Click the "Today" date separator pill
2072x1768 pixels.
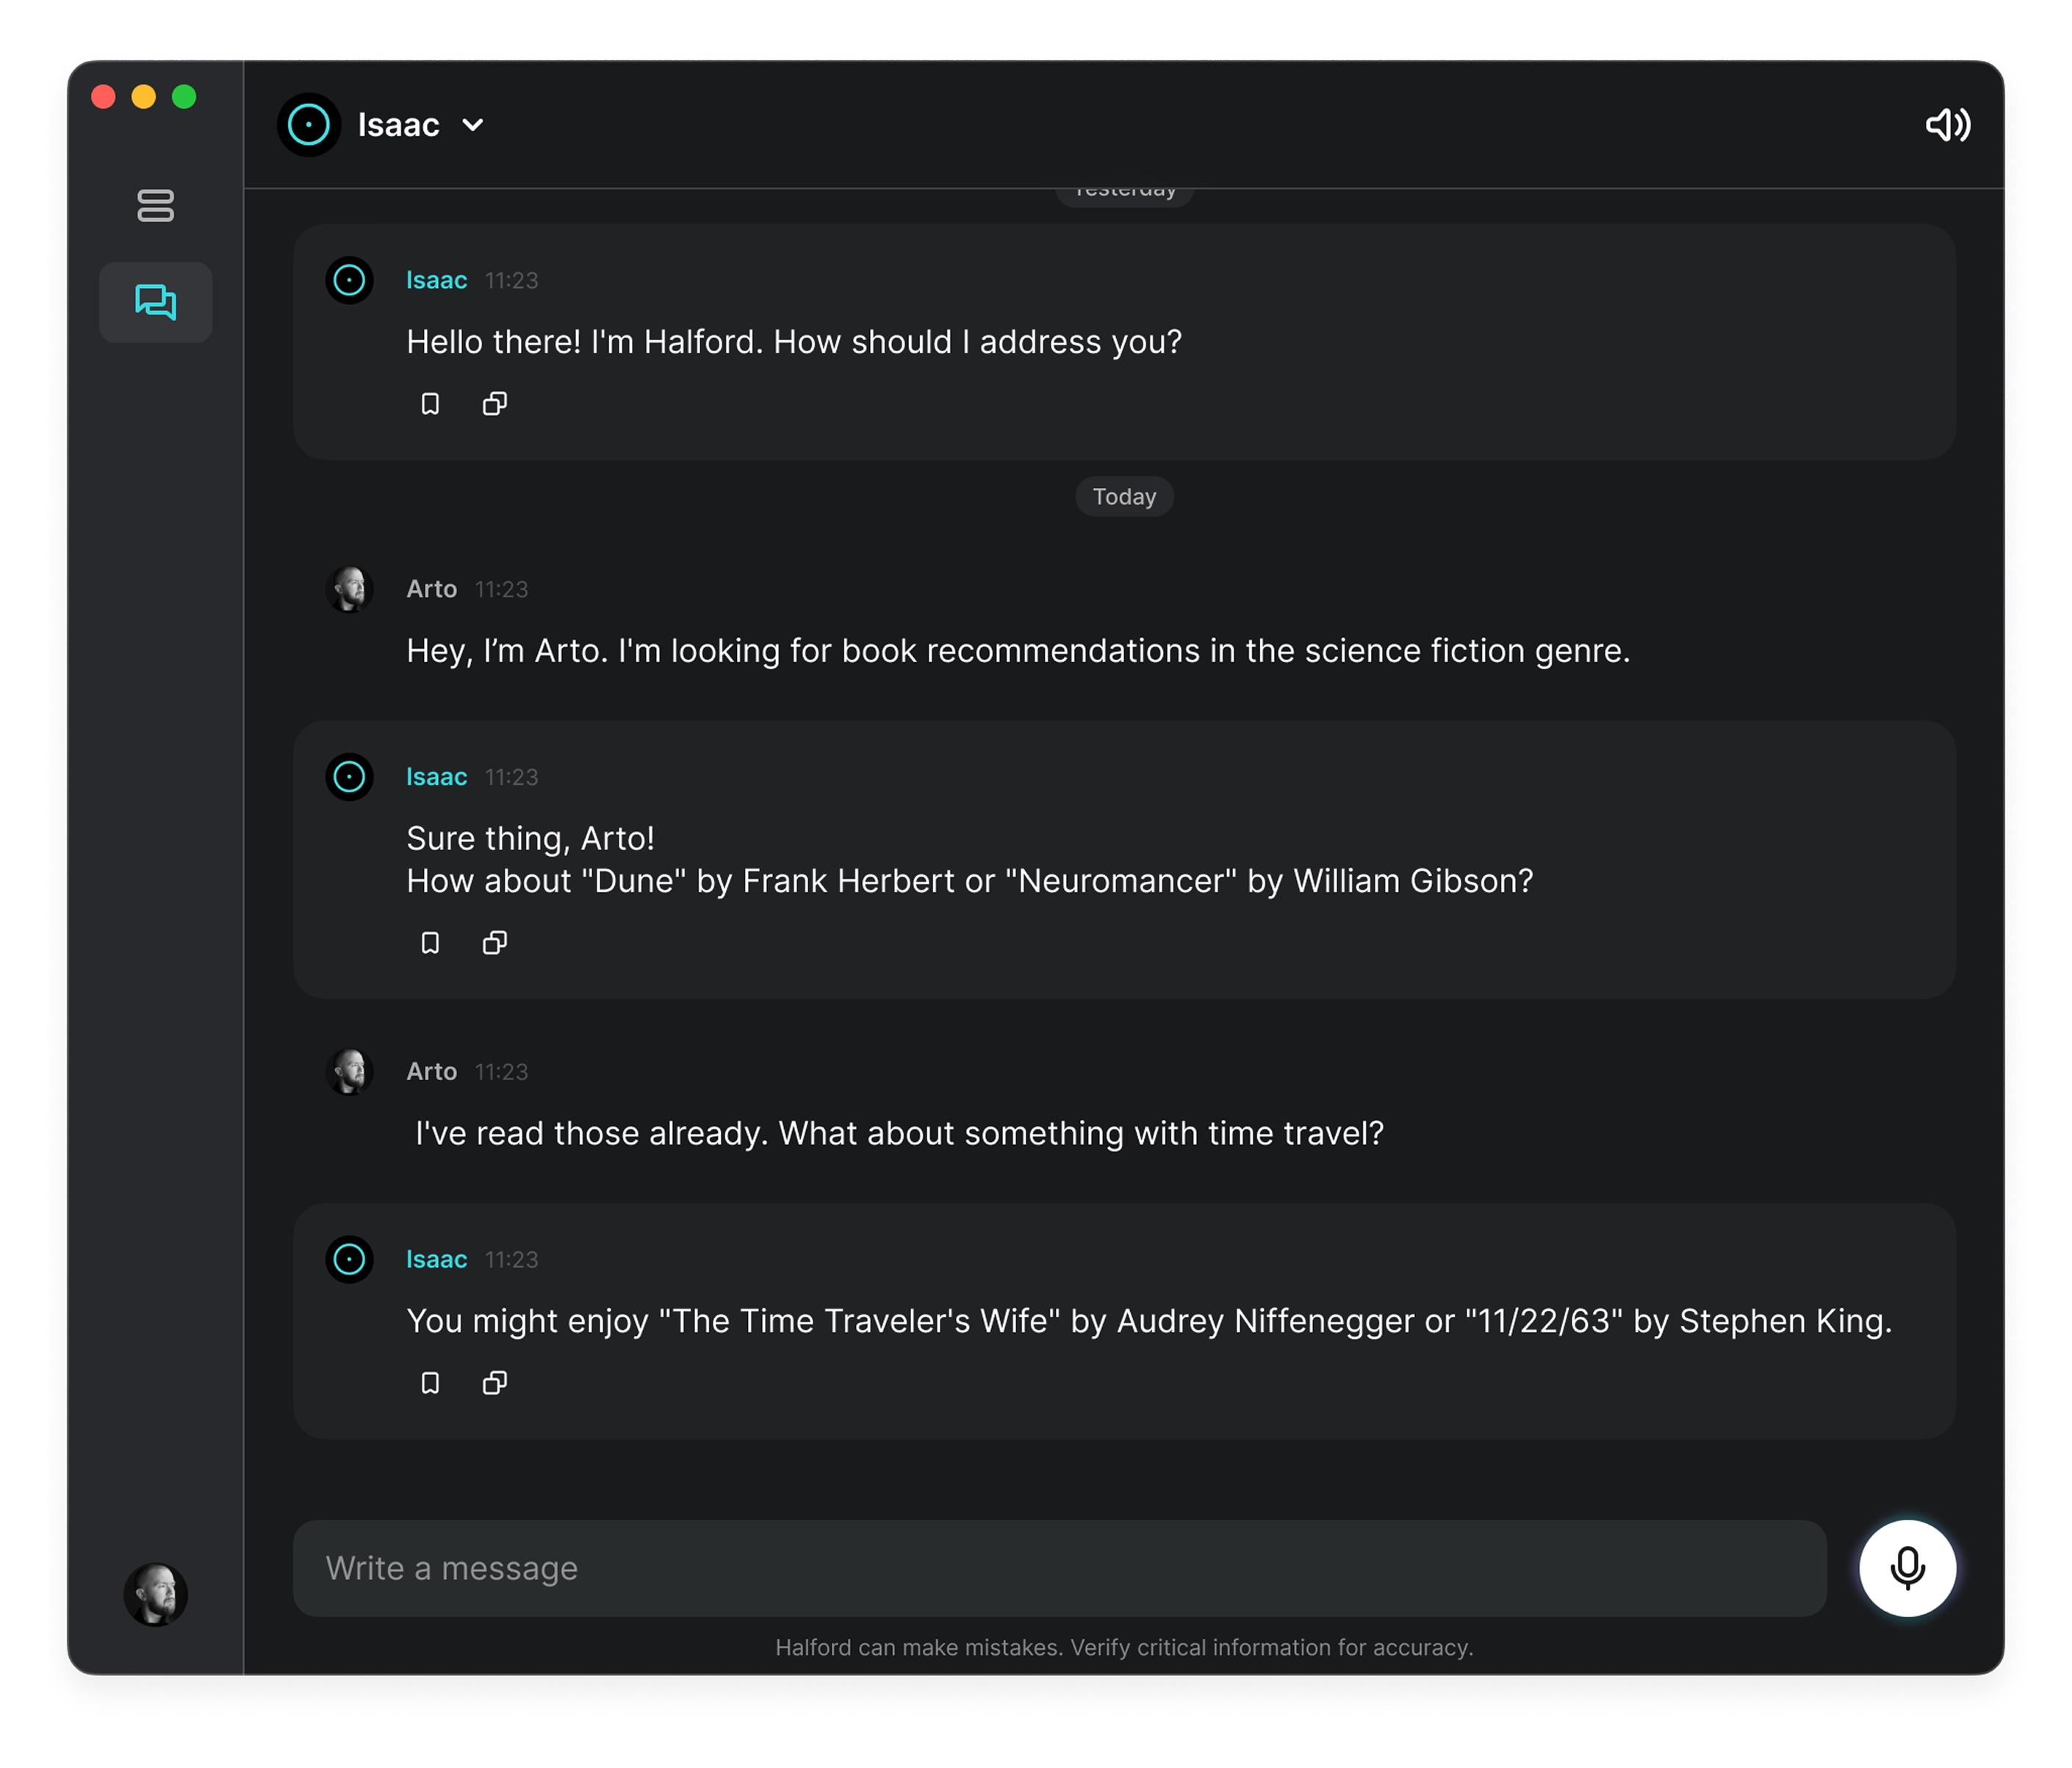click(1124, 496)
